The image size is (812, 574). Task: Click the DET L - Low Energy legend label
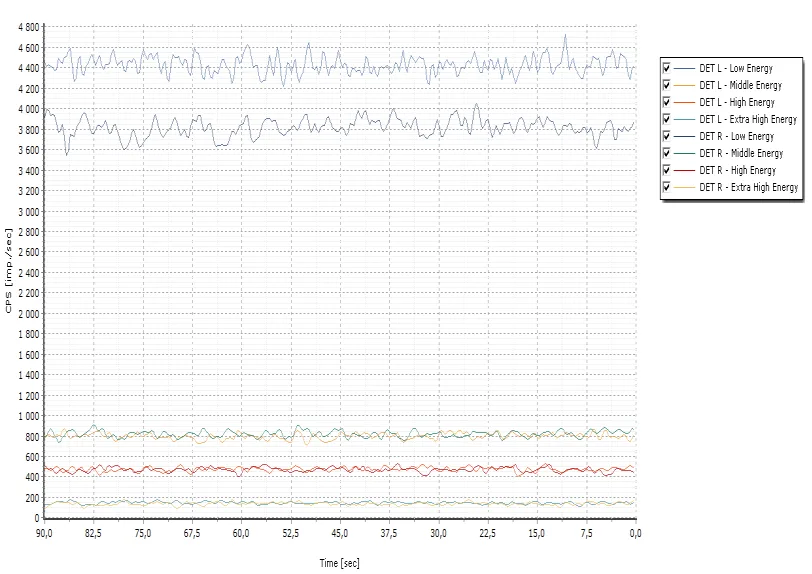click(x=736, y=68)
